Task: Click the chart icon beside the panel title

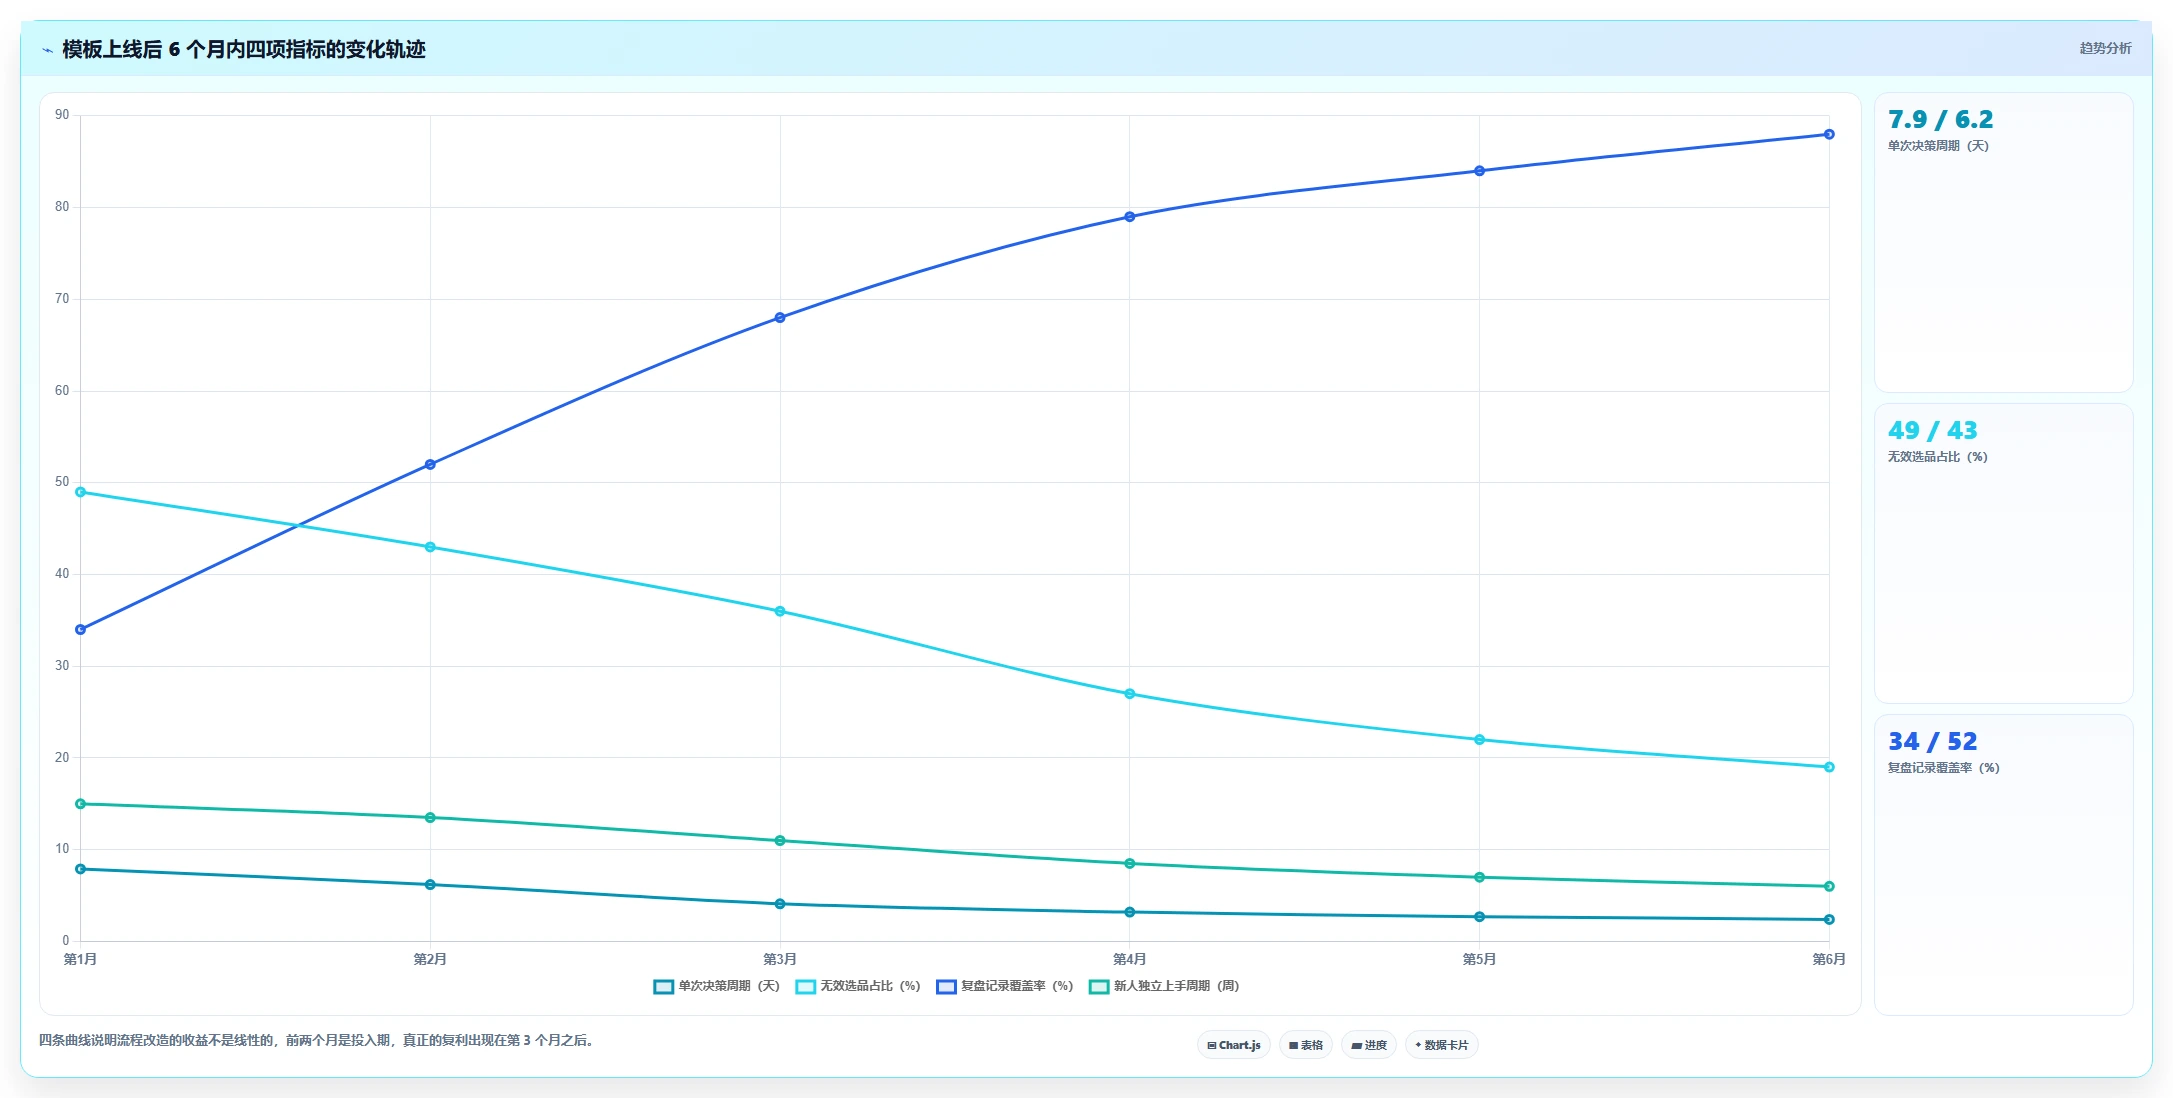Action: (x=47, y=50)
